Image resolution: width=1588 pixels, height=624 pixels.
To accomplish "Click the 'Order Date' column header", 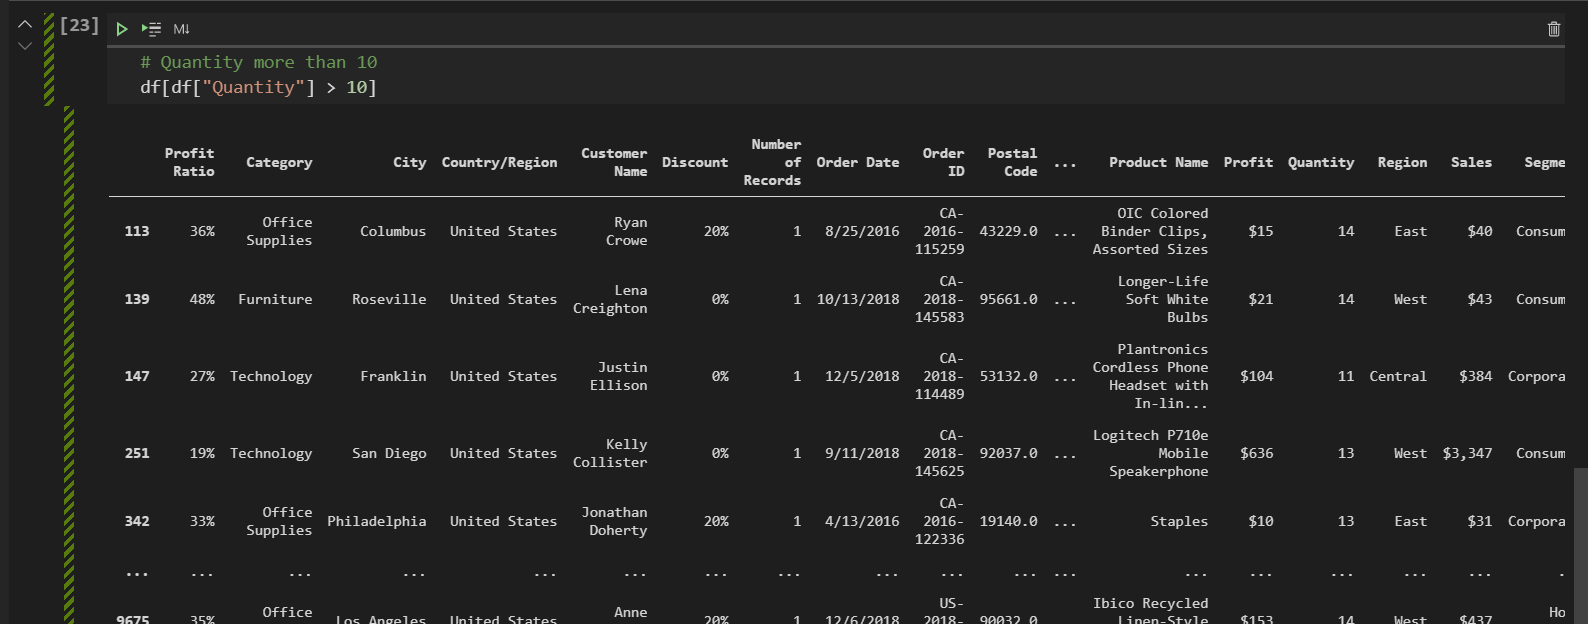I will (x=858, y=162).
